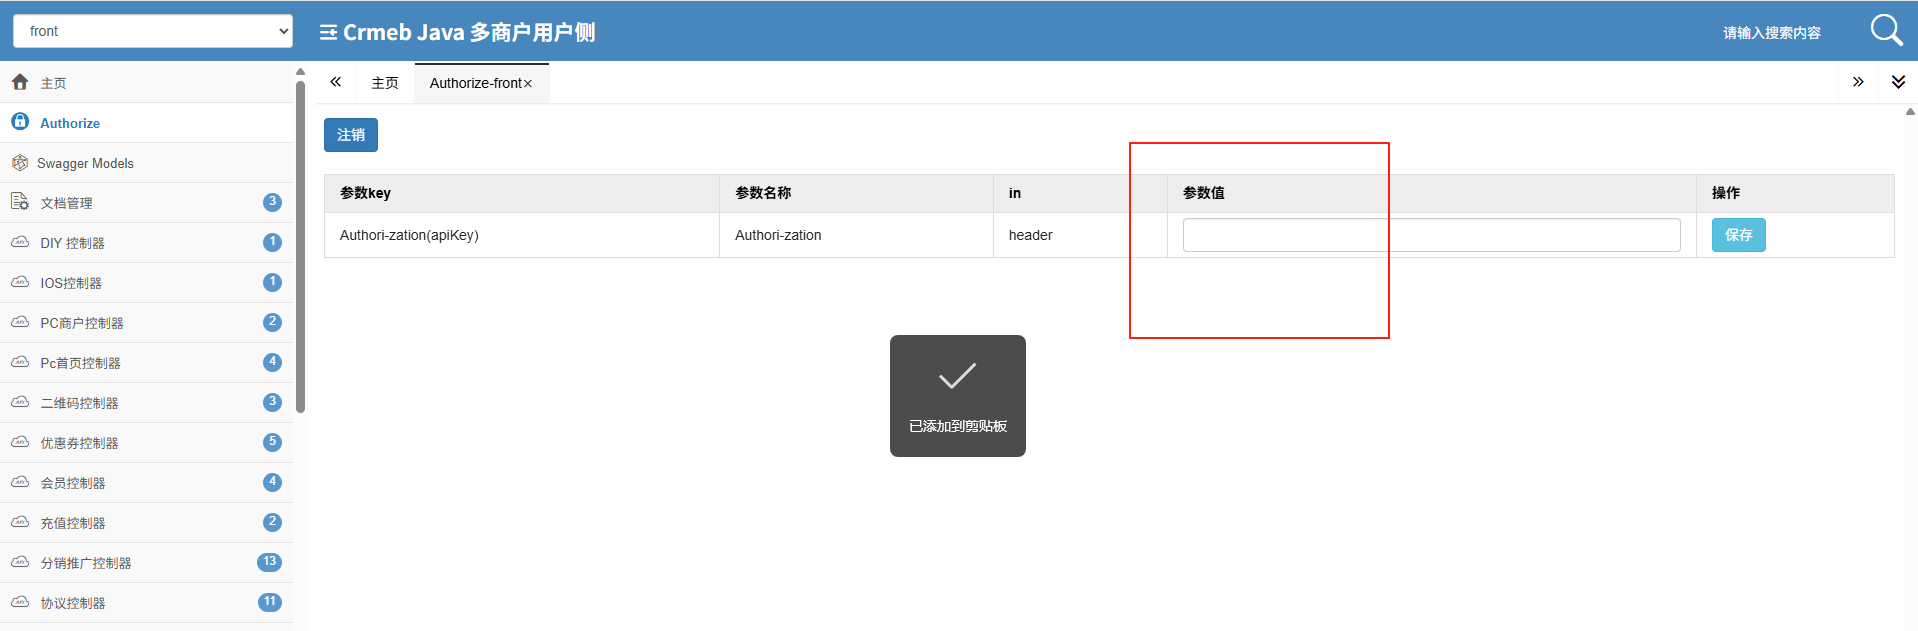Click the badge 13 on 分销推广控制器
Viewport: 1918px width, 631px height.
(x=269, y=562)
